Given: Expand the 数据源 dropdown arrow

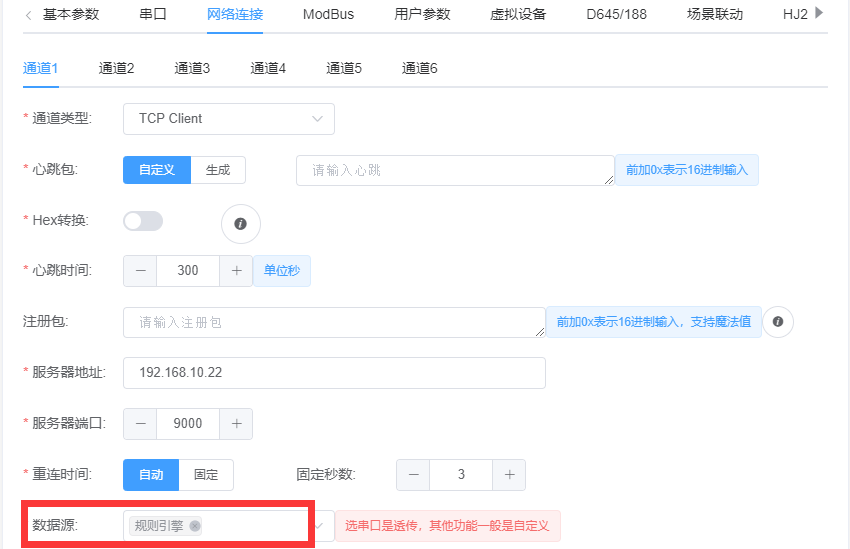Looking at the screenshot, I should pos(320,525).
